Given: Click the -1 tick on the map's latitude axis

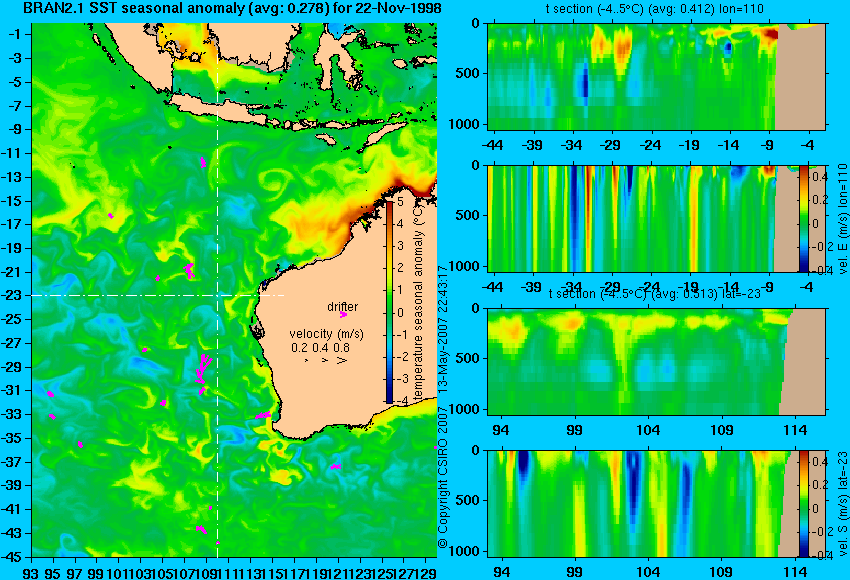Looking at the screenshot, I should tap(17, 34).
